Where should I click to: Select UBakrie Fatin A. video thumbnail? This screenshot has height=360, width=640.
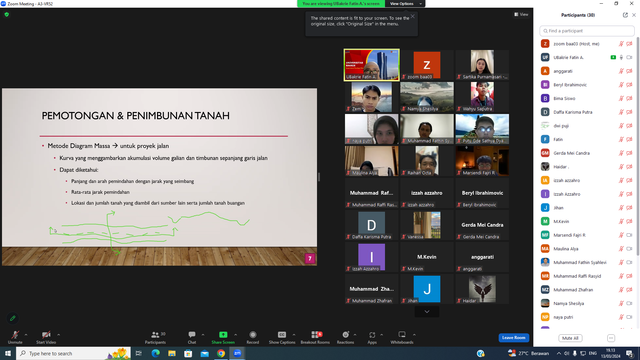coord(371,65)
